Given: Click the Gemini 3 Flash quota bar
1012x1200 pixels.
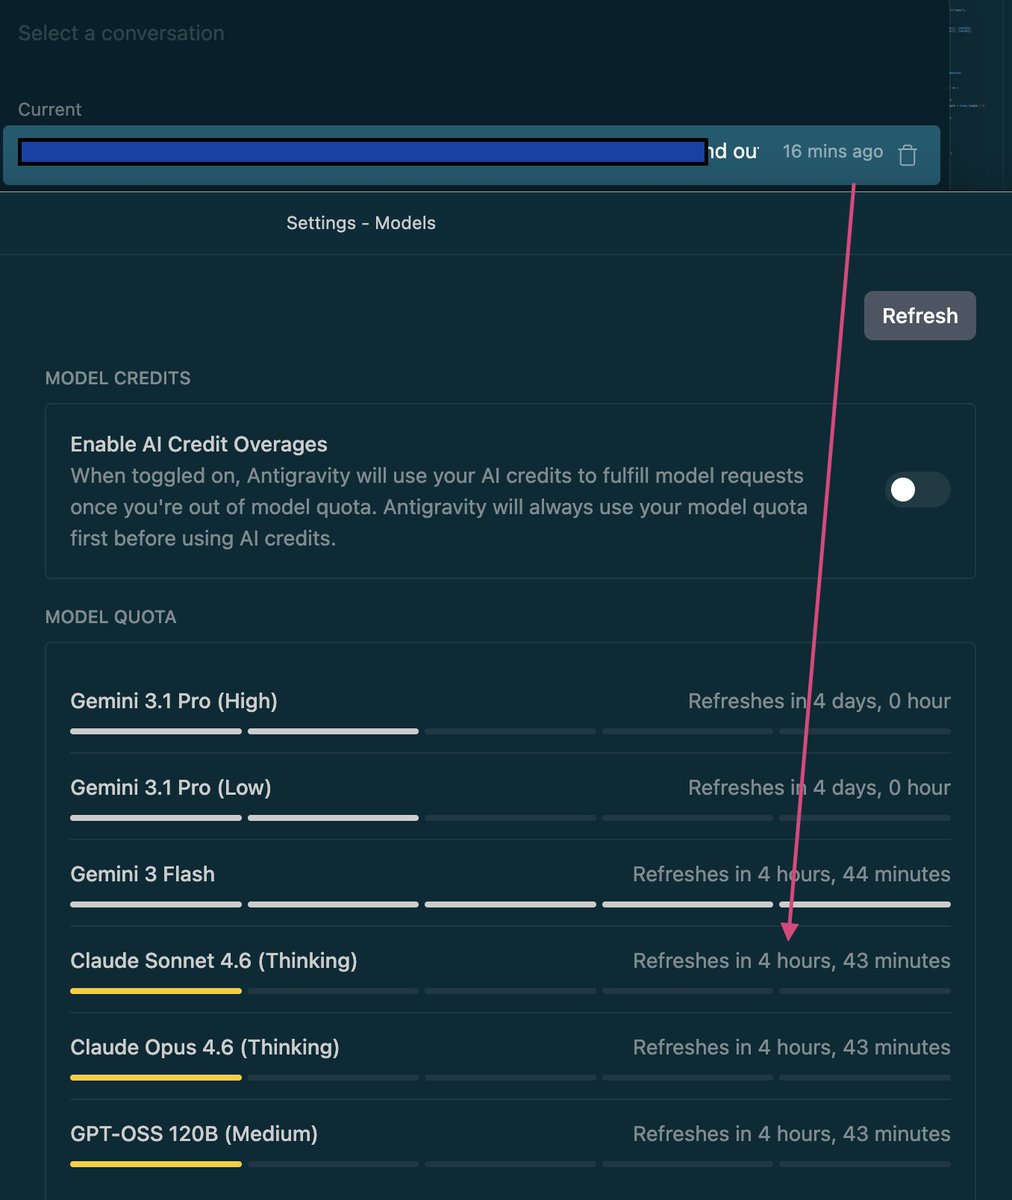Looking at the screenshot, I should tap(510, 905).
